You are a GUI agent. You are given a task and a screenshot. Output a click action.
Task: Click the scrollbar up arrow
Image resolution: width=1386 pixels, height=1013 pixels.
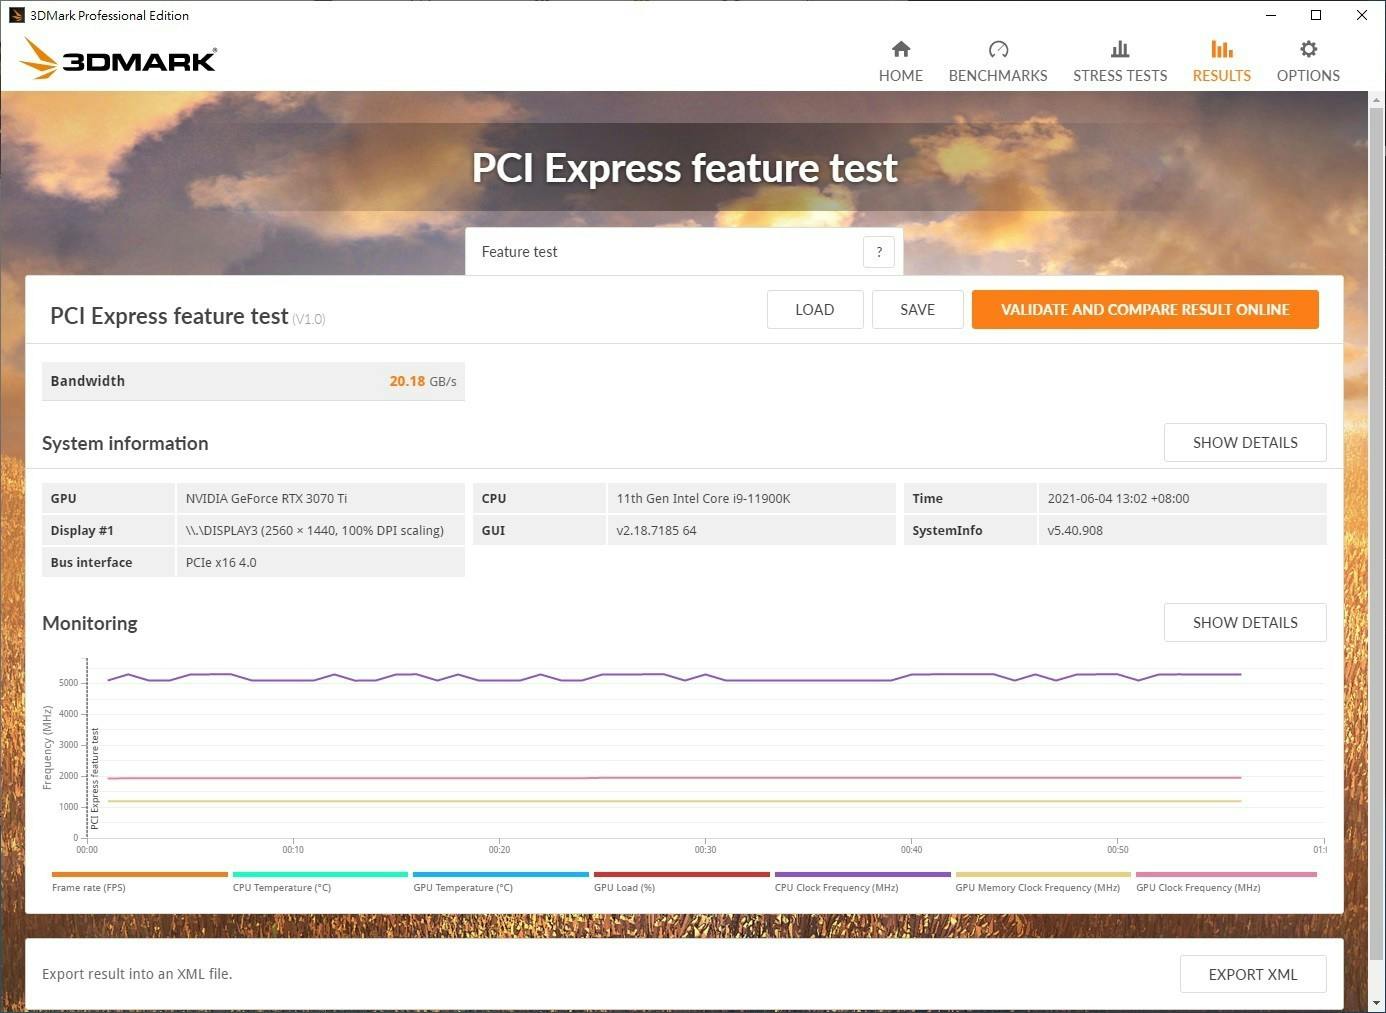[1376, 100]
